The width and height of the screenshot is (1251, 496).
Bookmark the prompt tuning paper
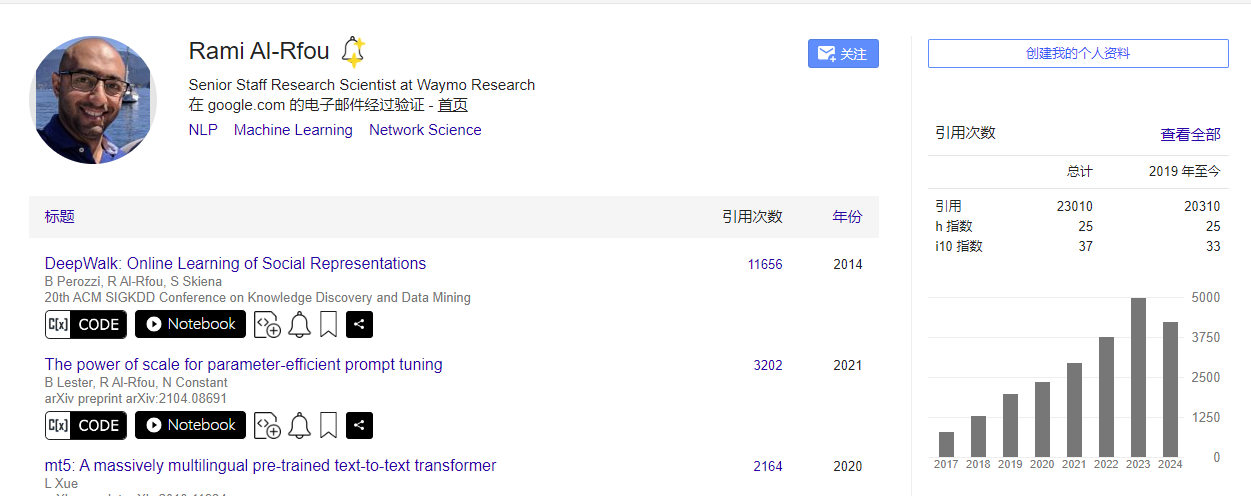328,425
